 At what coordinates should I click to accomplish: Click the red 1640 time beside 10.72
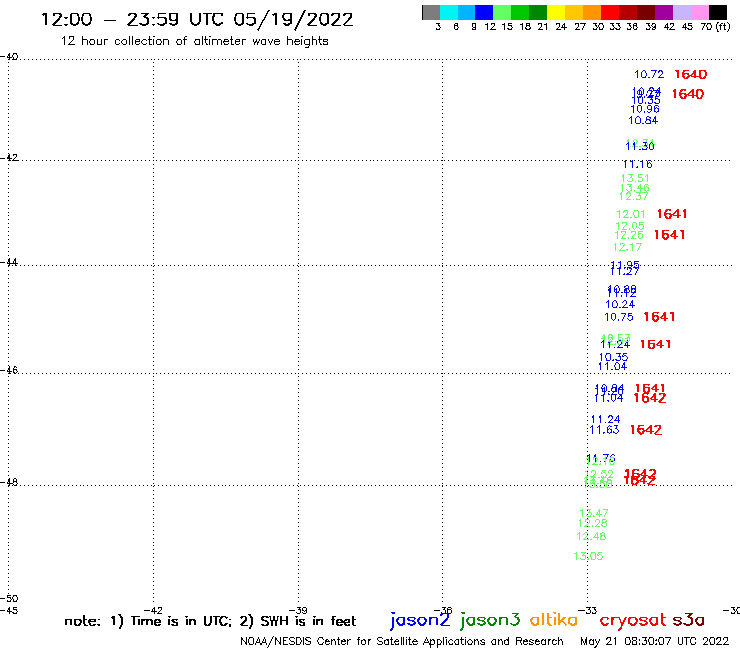[x=690, y=75]
